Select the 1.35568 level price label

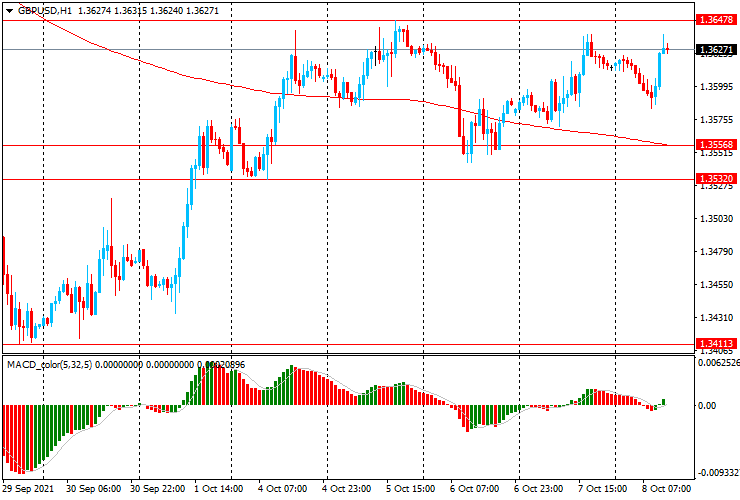pos(716,144)
